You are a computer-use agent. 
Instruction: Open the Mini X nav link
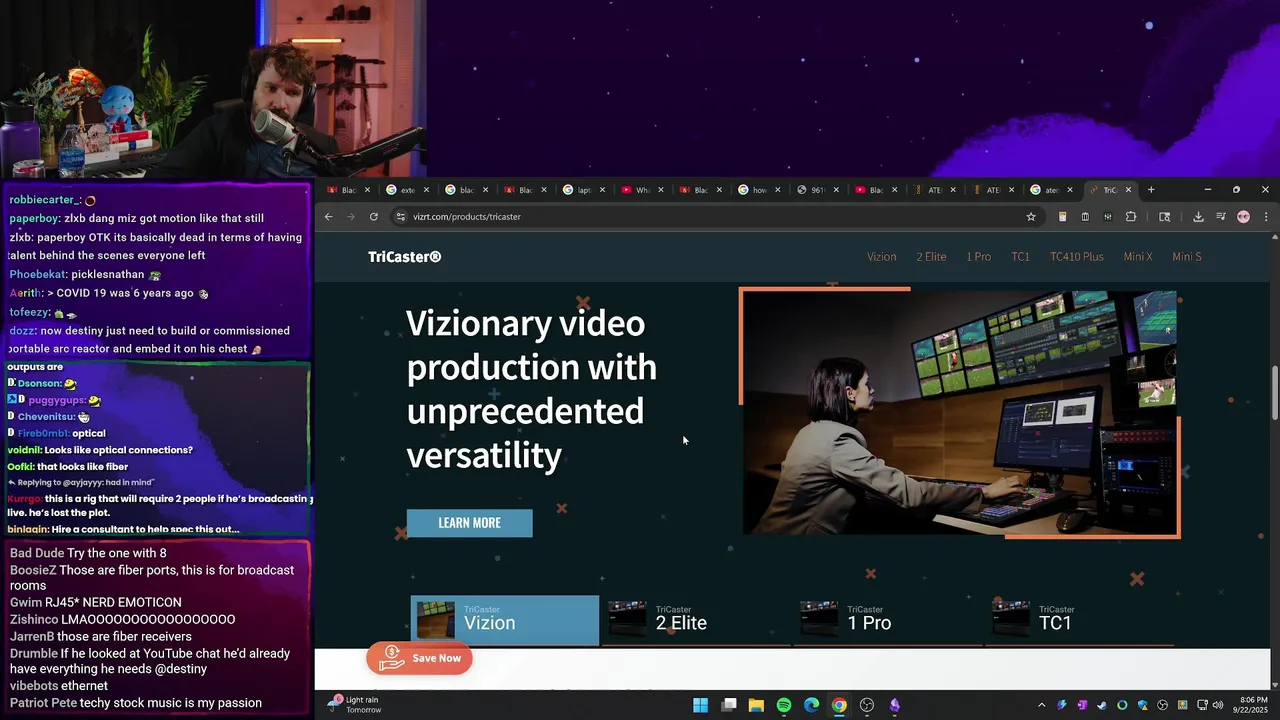click(1137, 257)
